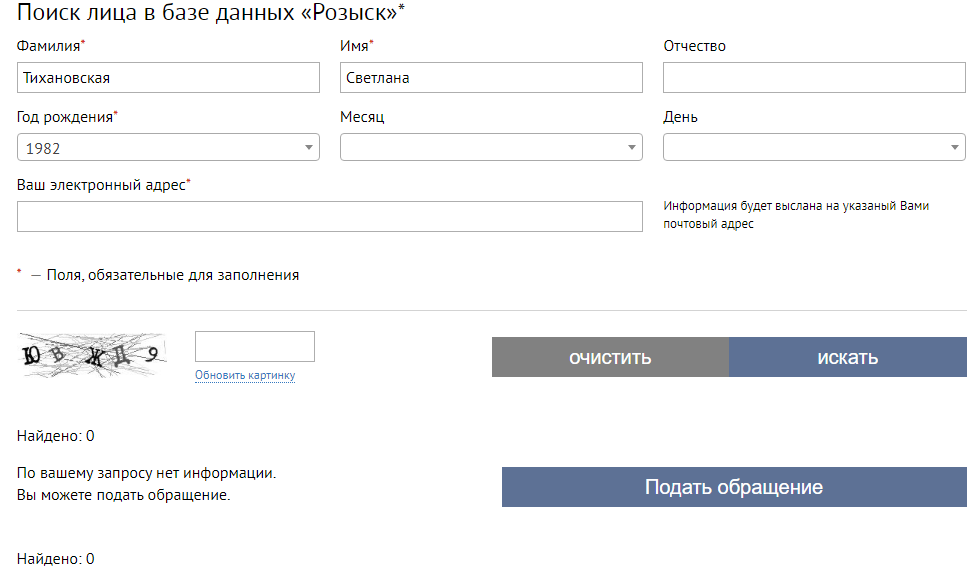Click the Обновить картинку link
Screen dimensions: 977x577
(245, 376)
